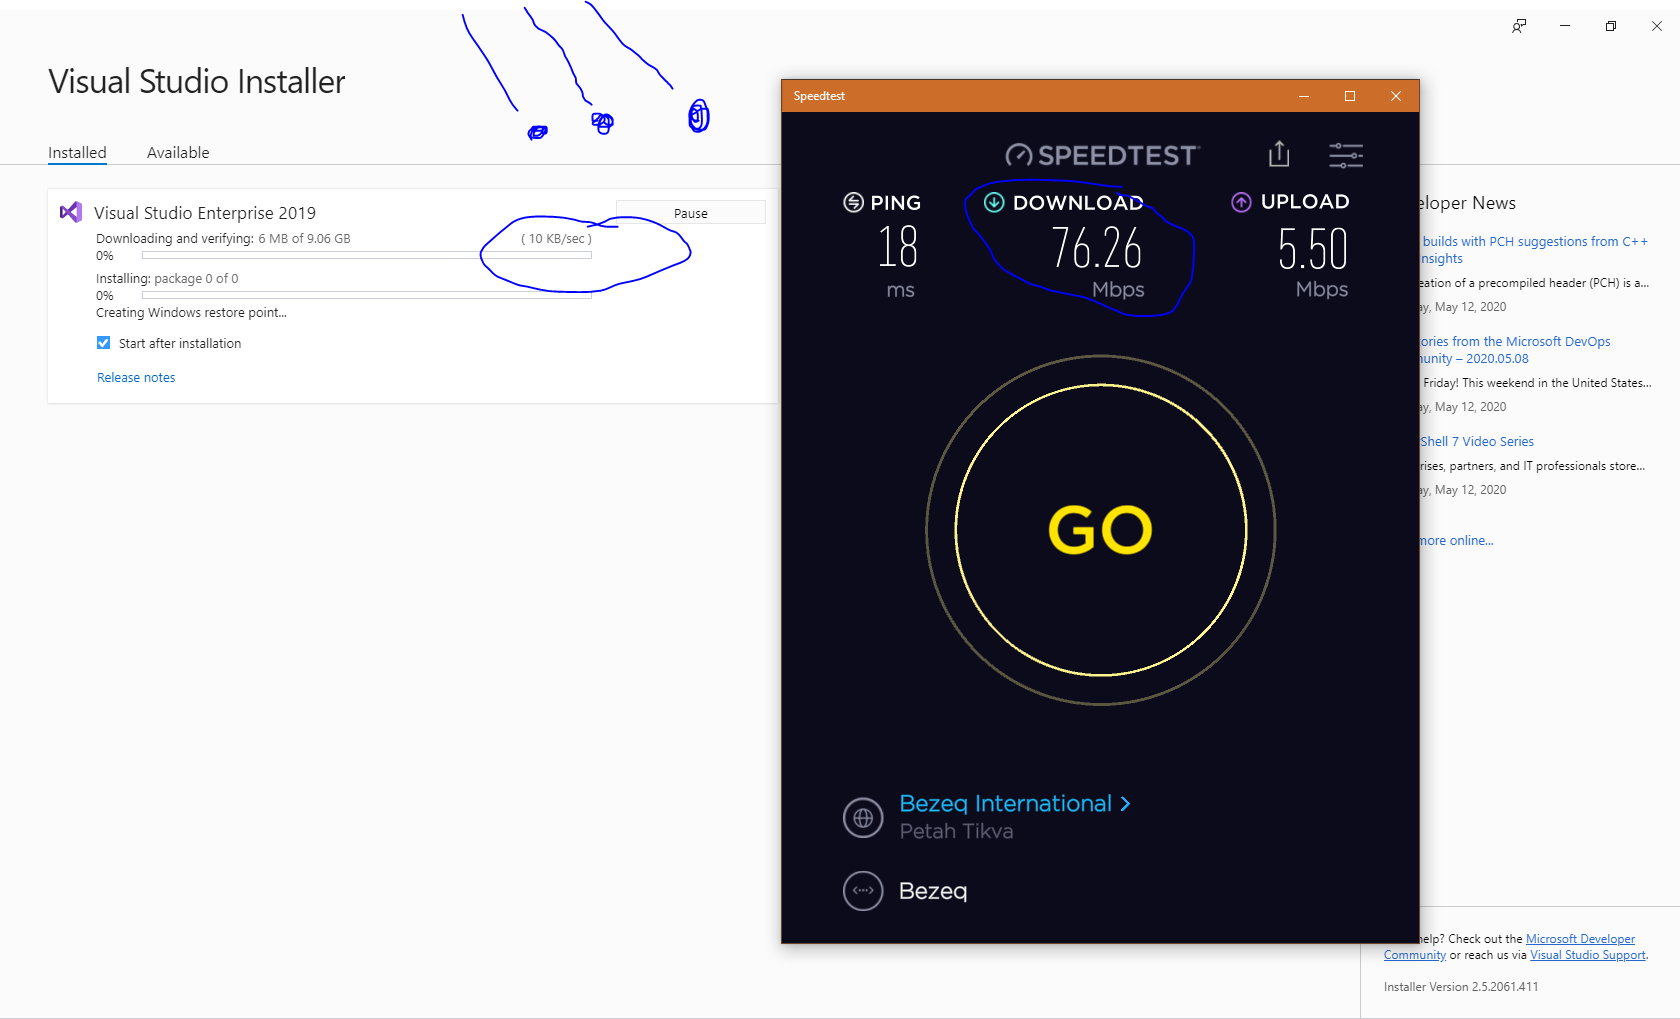This screenshot has width=1680, height=1019.
Task: Click the Speedtest window title bar text
Action: pos(819,96)
